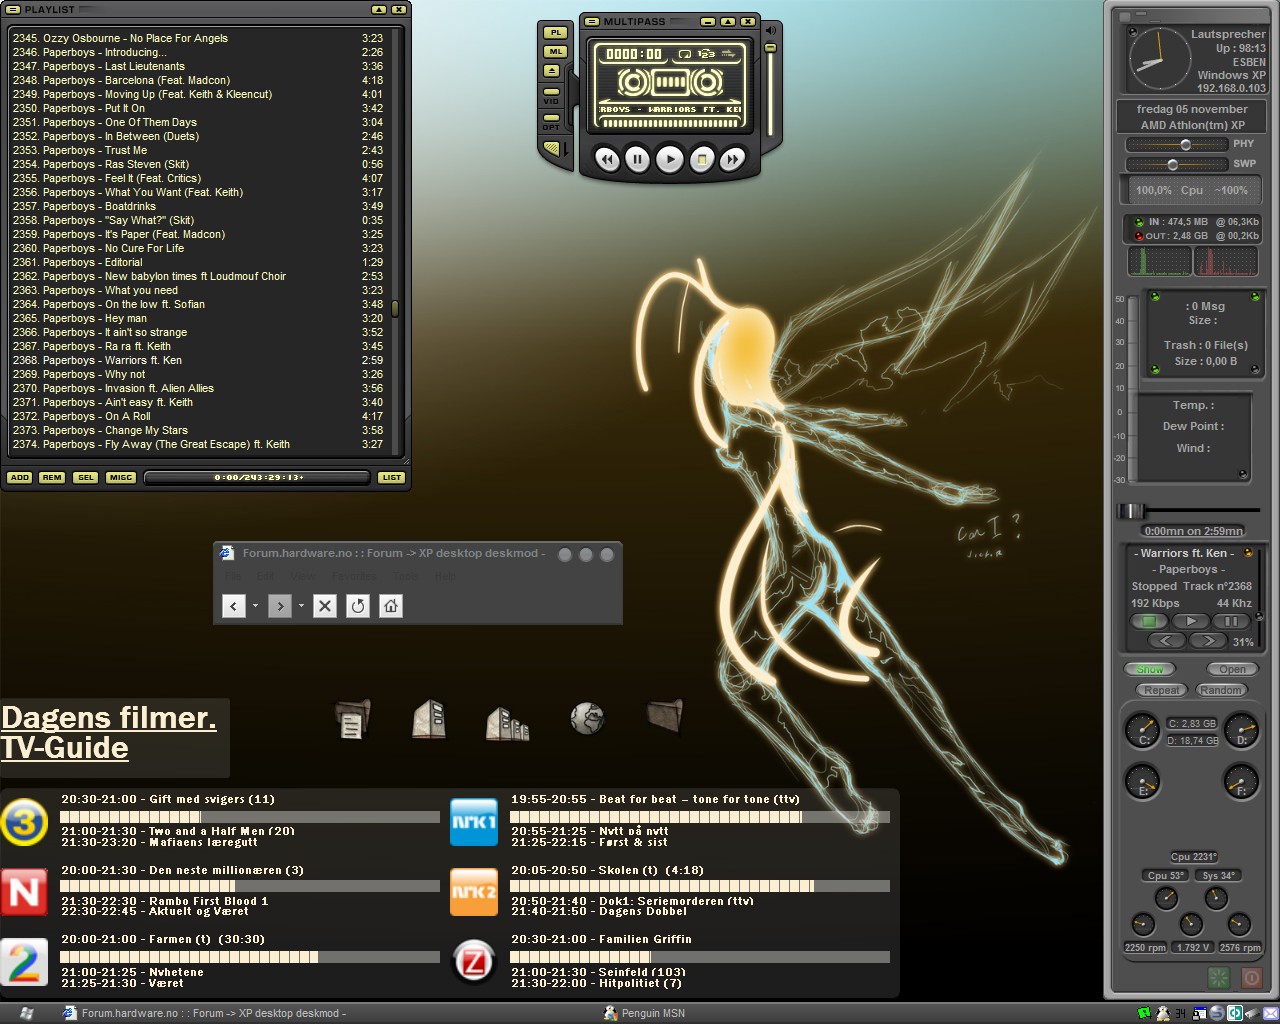Open the documents folder desktop icon
Image resolution: width=1280 pixels, height=1024 pixels.
pos(351,719)
